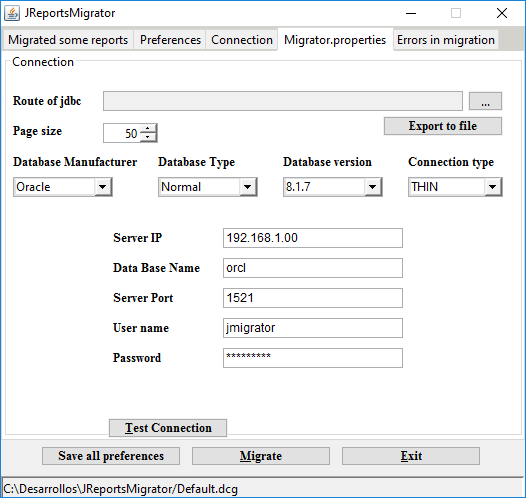Viewport: 527px width, 498px height.
Task: Click the Server Port field
Action: click(x=313, y=298)
